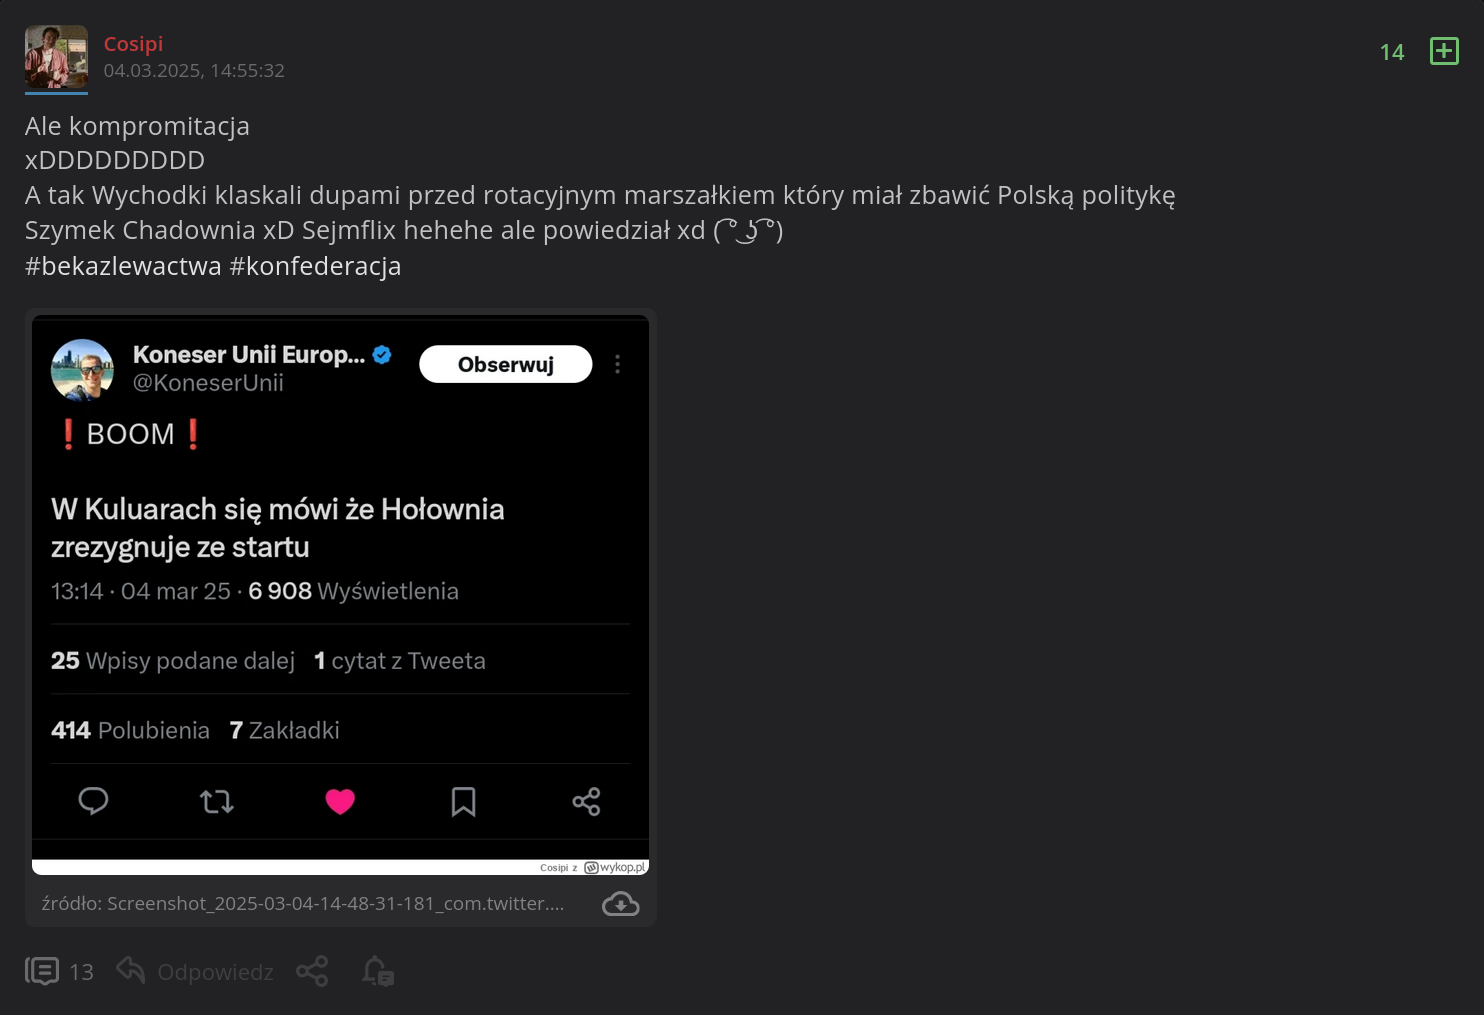This screenshot has width=1484, height=1015.
Task: Click the tweet share icon
Action: (586, 801)
